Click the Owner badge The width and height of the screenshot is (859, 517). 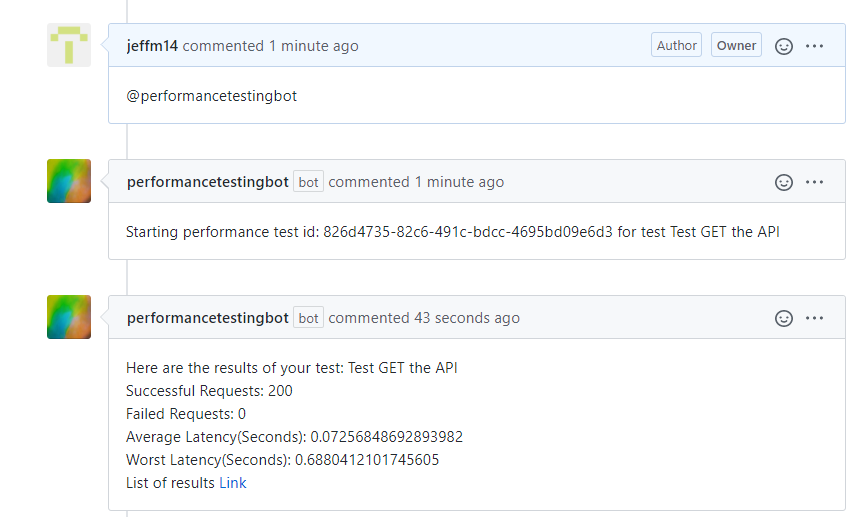tap(736, 45)
